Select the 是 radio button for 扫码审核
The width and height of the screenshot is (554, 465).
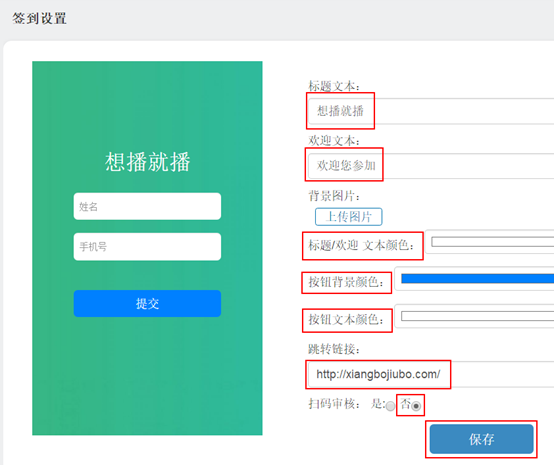pyautogui.click(x=390, y=406)
